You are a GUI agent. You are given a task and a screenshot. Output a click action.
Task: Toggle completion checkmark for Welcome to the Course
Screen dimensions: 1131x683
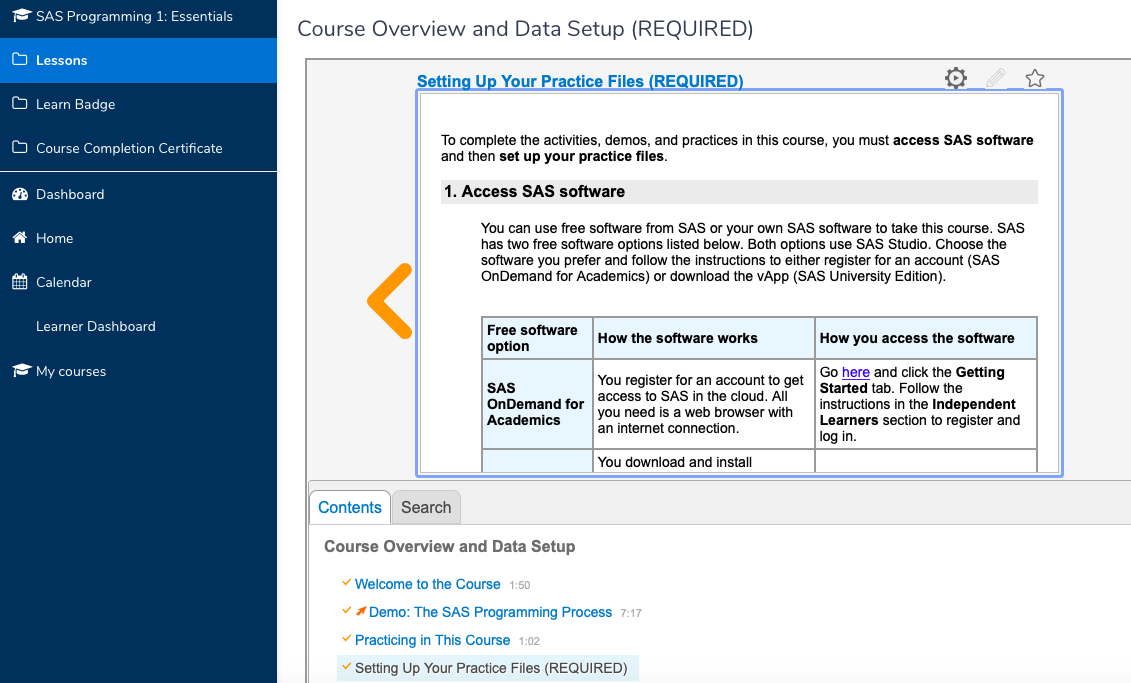click(x=345, y=583)
